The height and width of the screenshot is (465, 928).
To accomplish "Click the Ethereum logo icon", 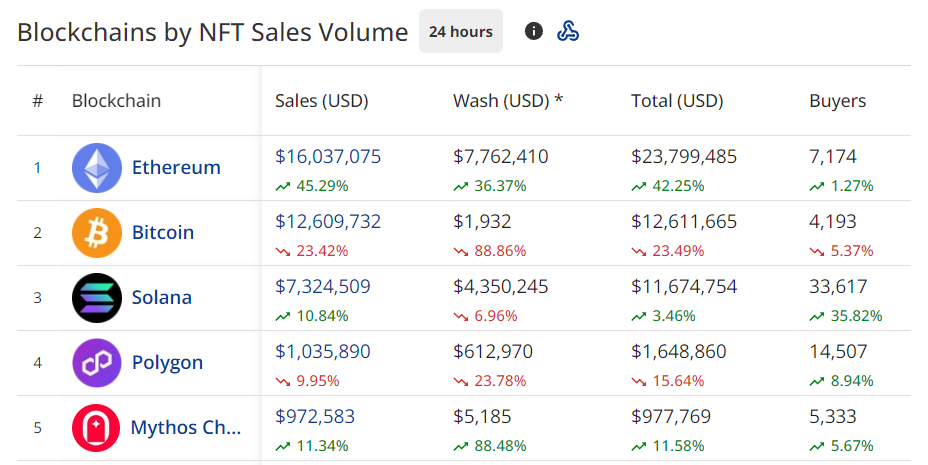I will click(x=97, y=168).
